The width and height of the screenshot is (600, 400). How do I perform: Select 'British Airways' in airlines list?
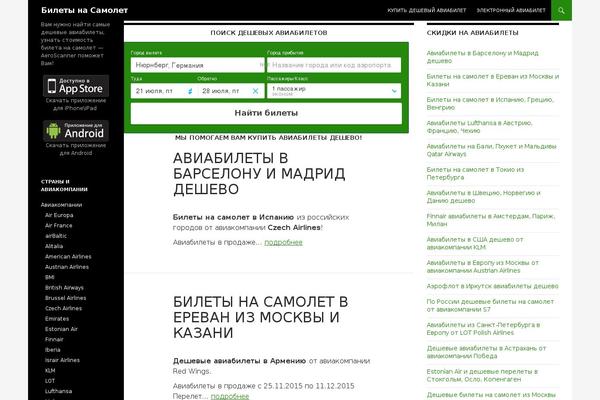coord(64,287)
